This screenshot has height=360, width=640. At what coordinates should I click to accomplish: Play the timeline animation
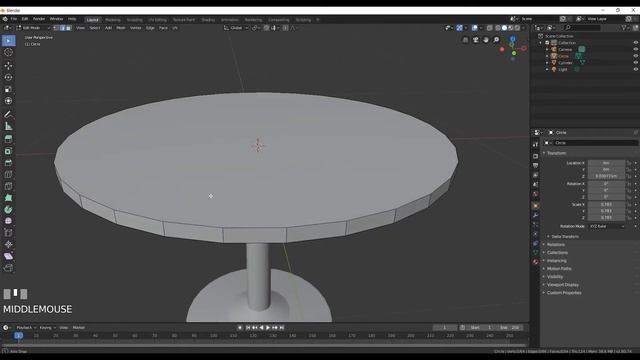[268, 328]
